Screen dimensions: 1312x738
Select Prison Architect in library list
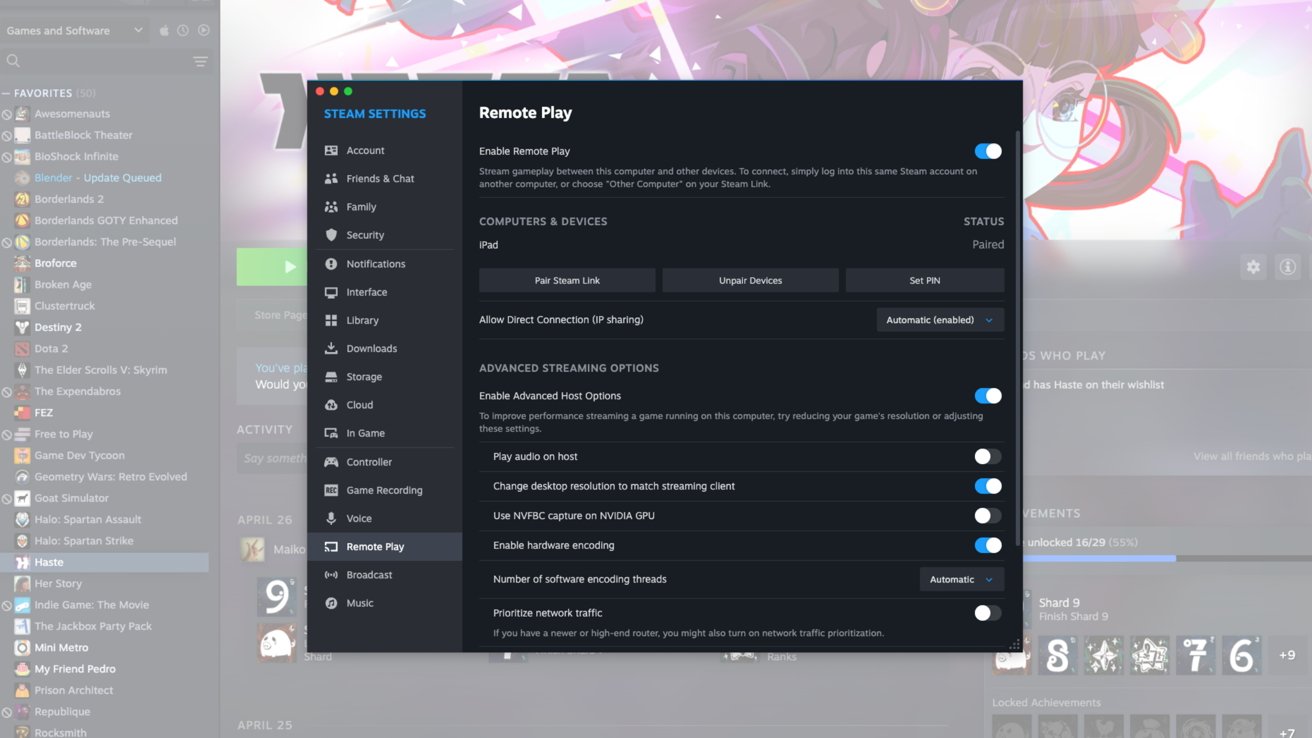74,690
